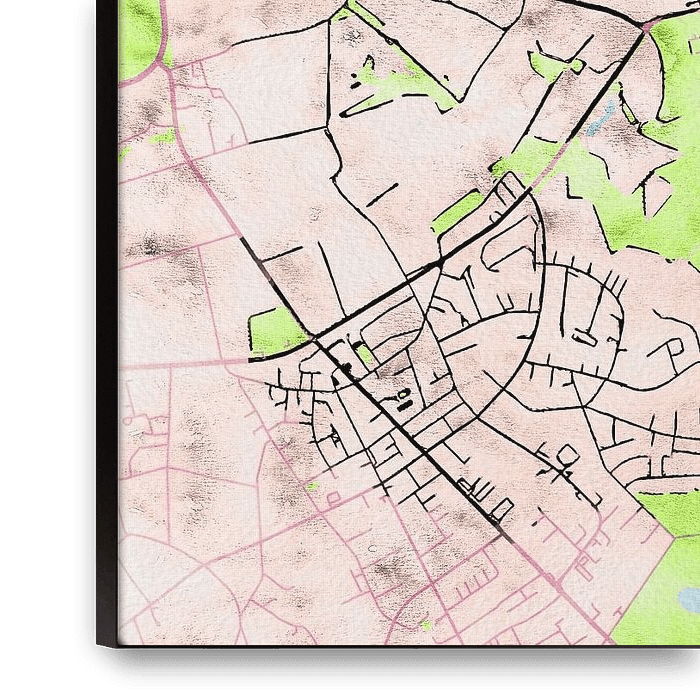The height and width of the screenshot is (700, 700).
Task: Select the large green forest at the upper right
Action: click(640, 200)
